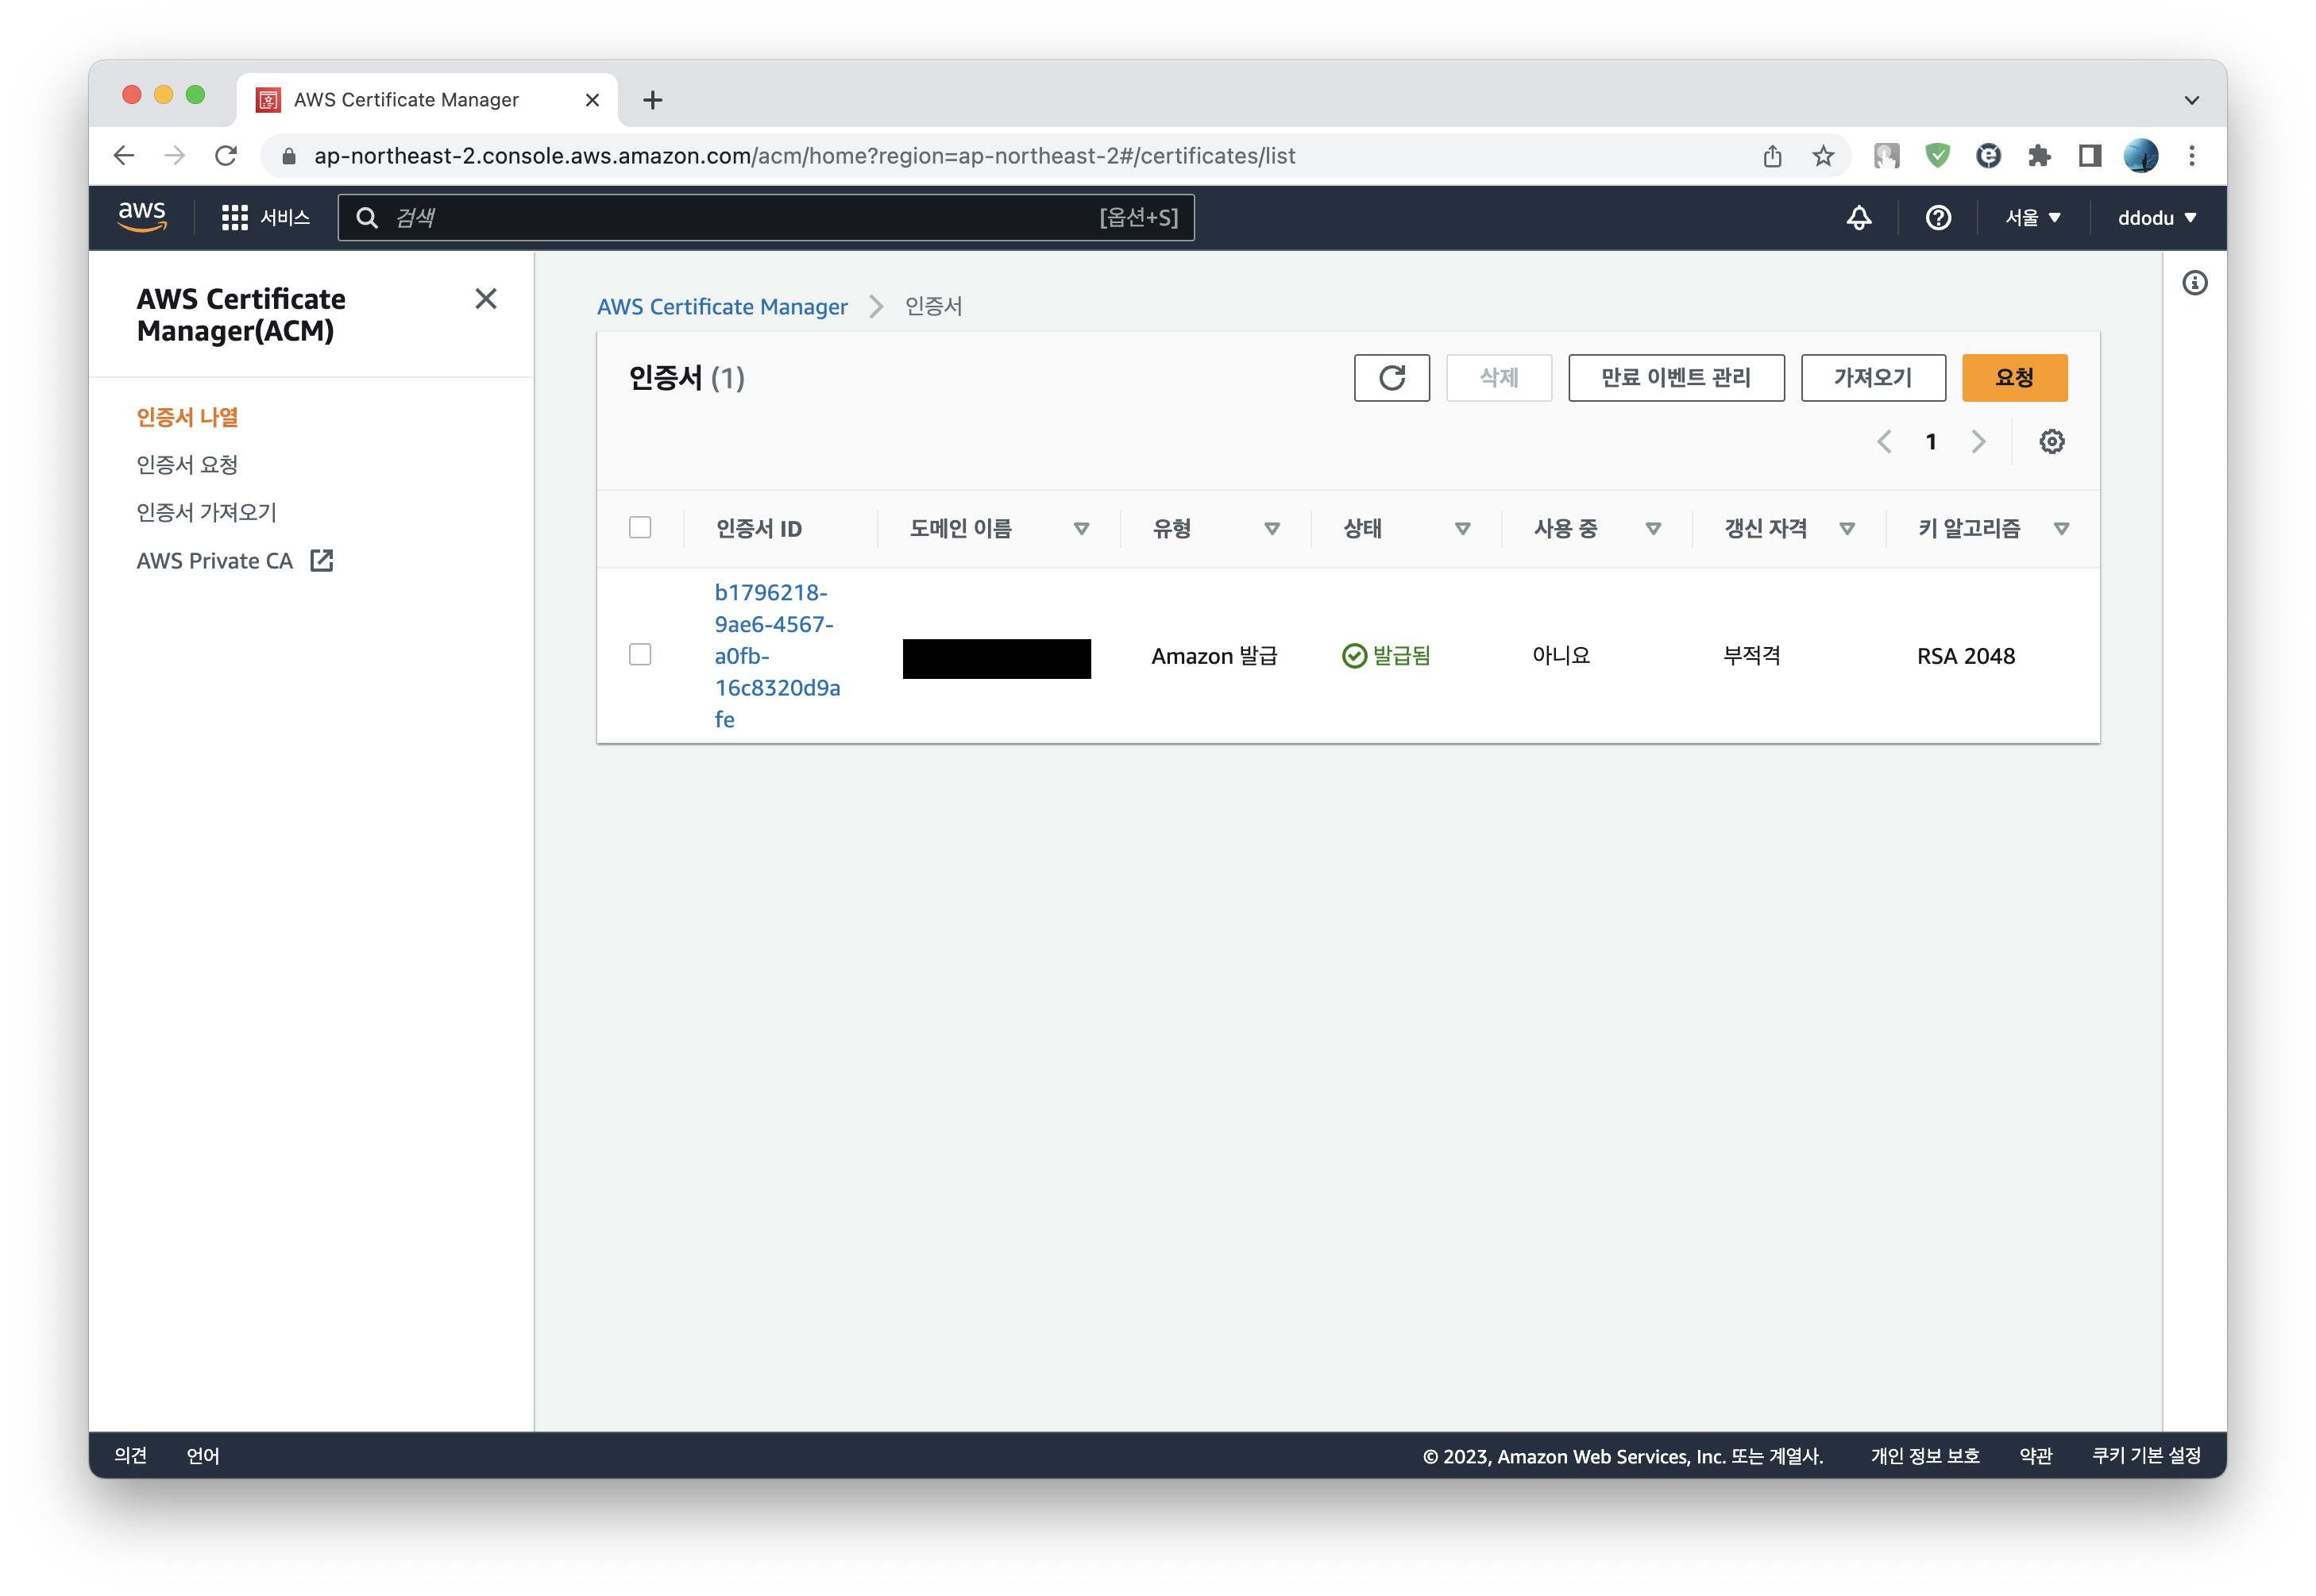Image resolution: width=2316 pixels, height=1596 pixels.
Task: Click the browser address bar URL
Action: click(x=804, y=156)
